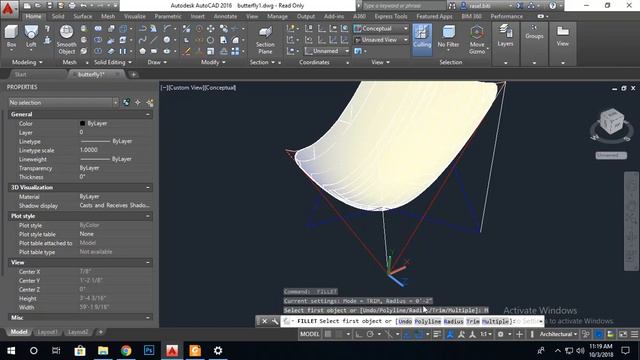Expand the Draw panel
The height and width of the screenshot is (360, 640).
[x=157, y=62]
